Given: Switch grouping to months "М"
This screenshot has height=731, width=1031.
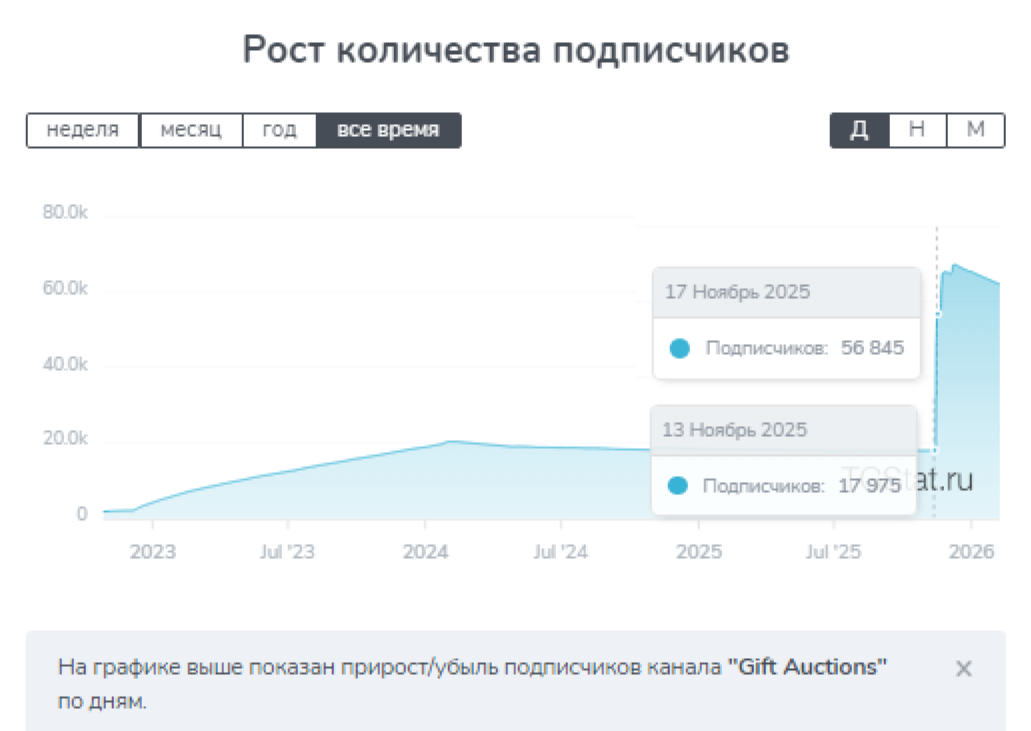Looking at the screenshot, I should [x=975, y=130].
